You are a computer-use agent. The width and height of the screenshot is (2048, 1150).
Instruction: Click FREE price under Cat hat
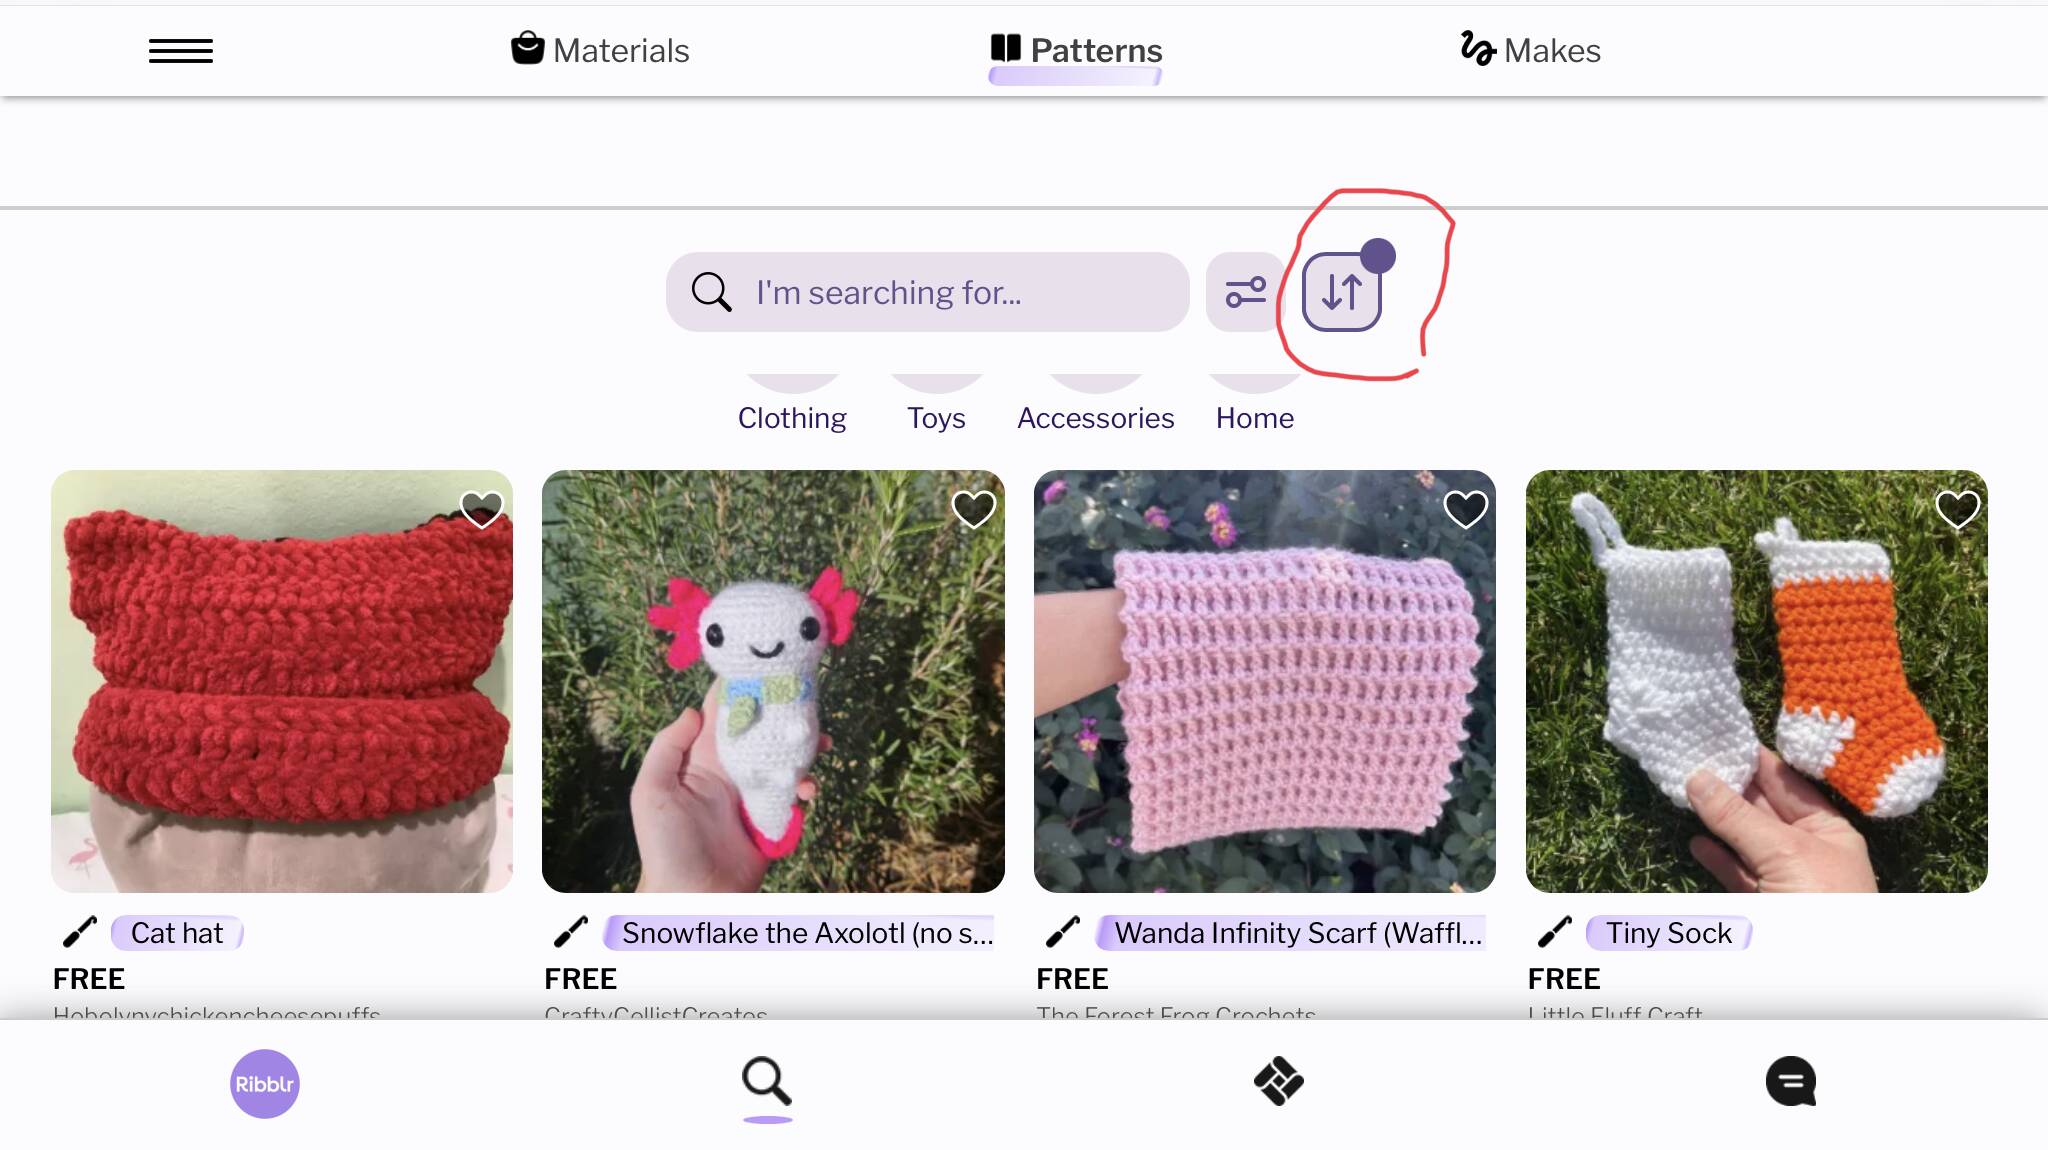coord(89,979)
